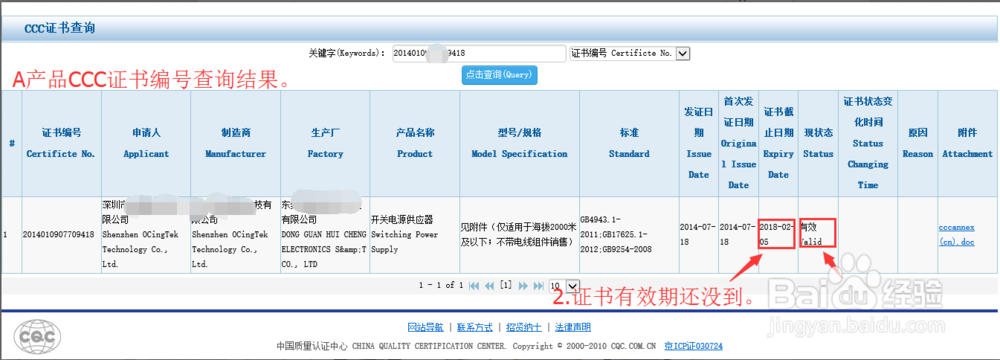Viewport: 1000px width, 360px height.
Task: Go to previous page pagination icon
Action: [489, 285]
